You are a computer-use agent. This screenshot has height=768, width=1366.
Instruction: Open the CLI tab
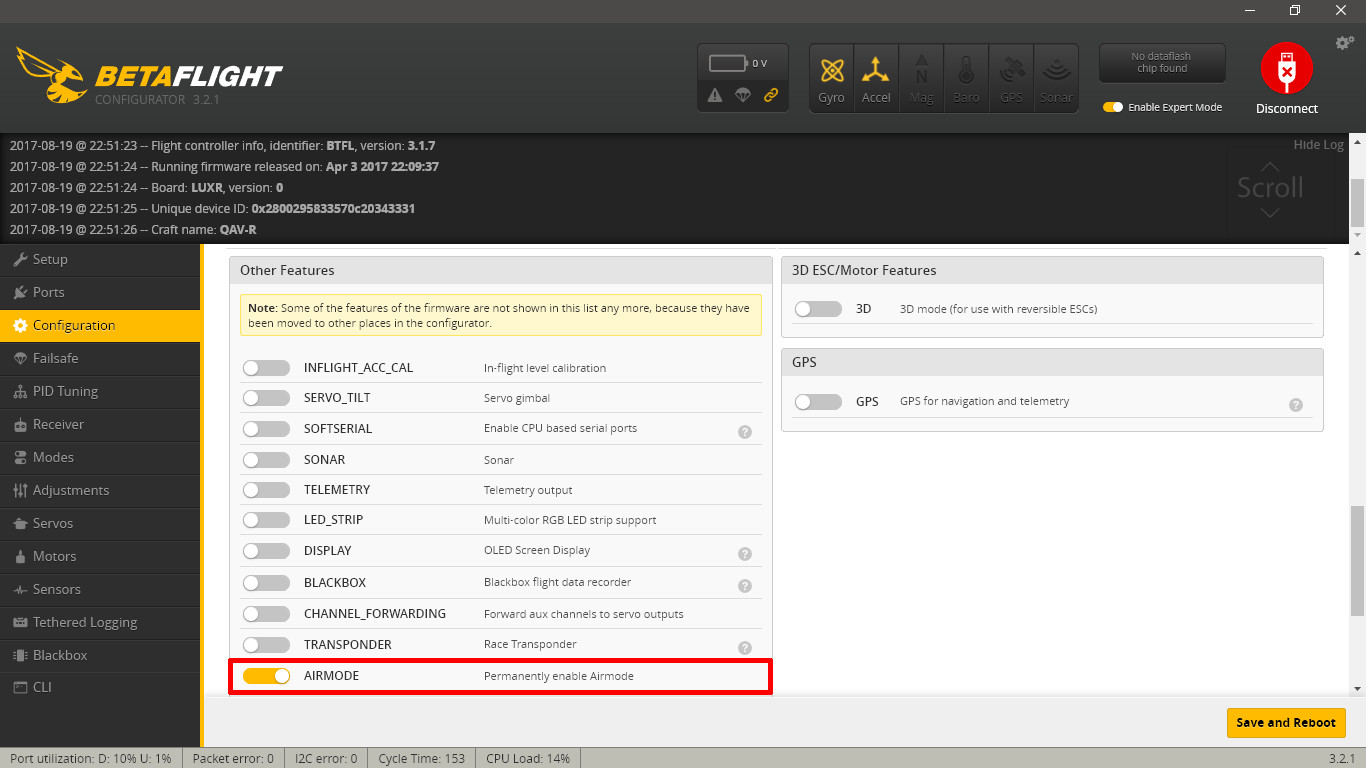(x=100, y=687)
